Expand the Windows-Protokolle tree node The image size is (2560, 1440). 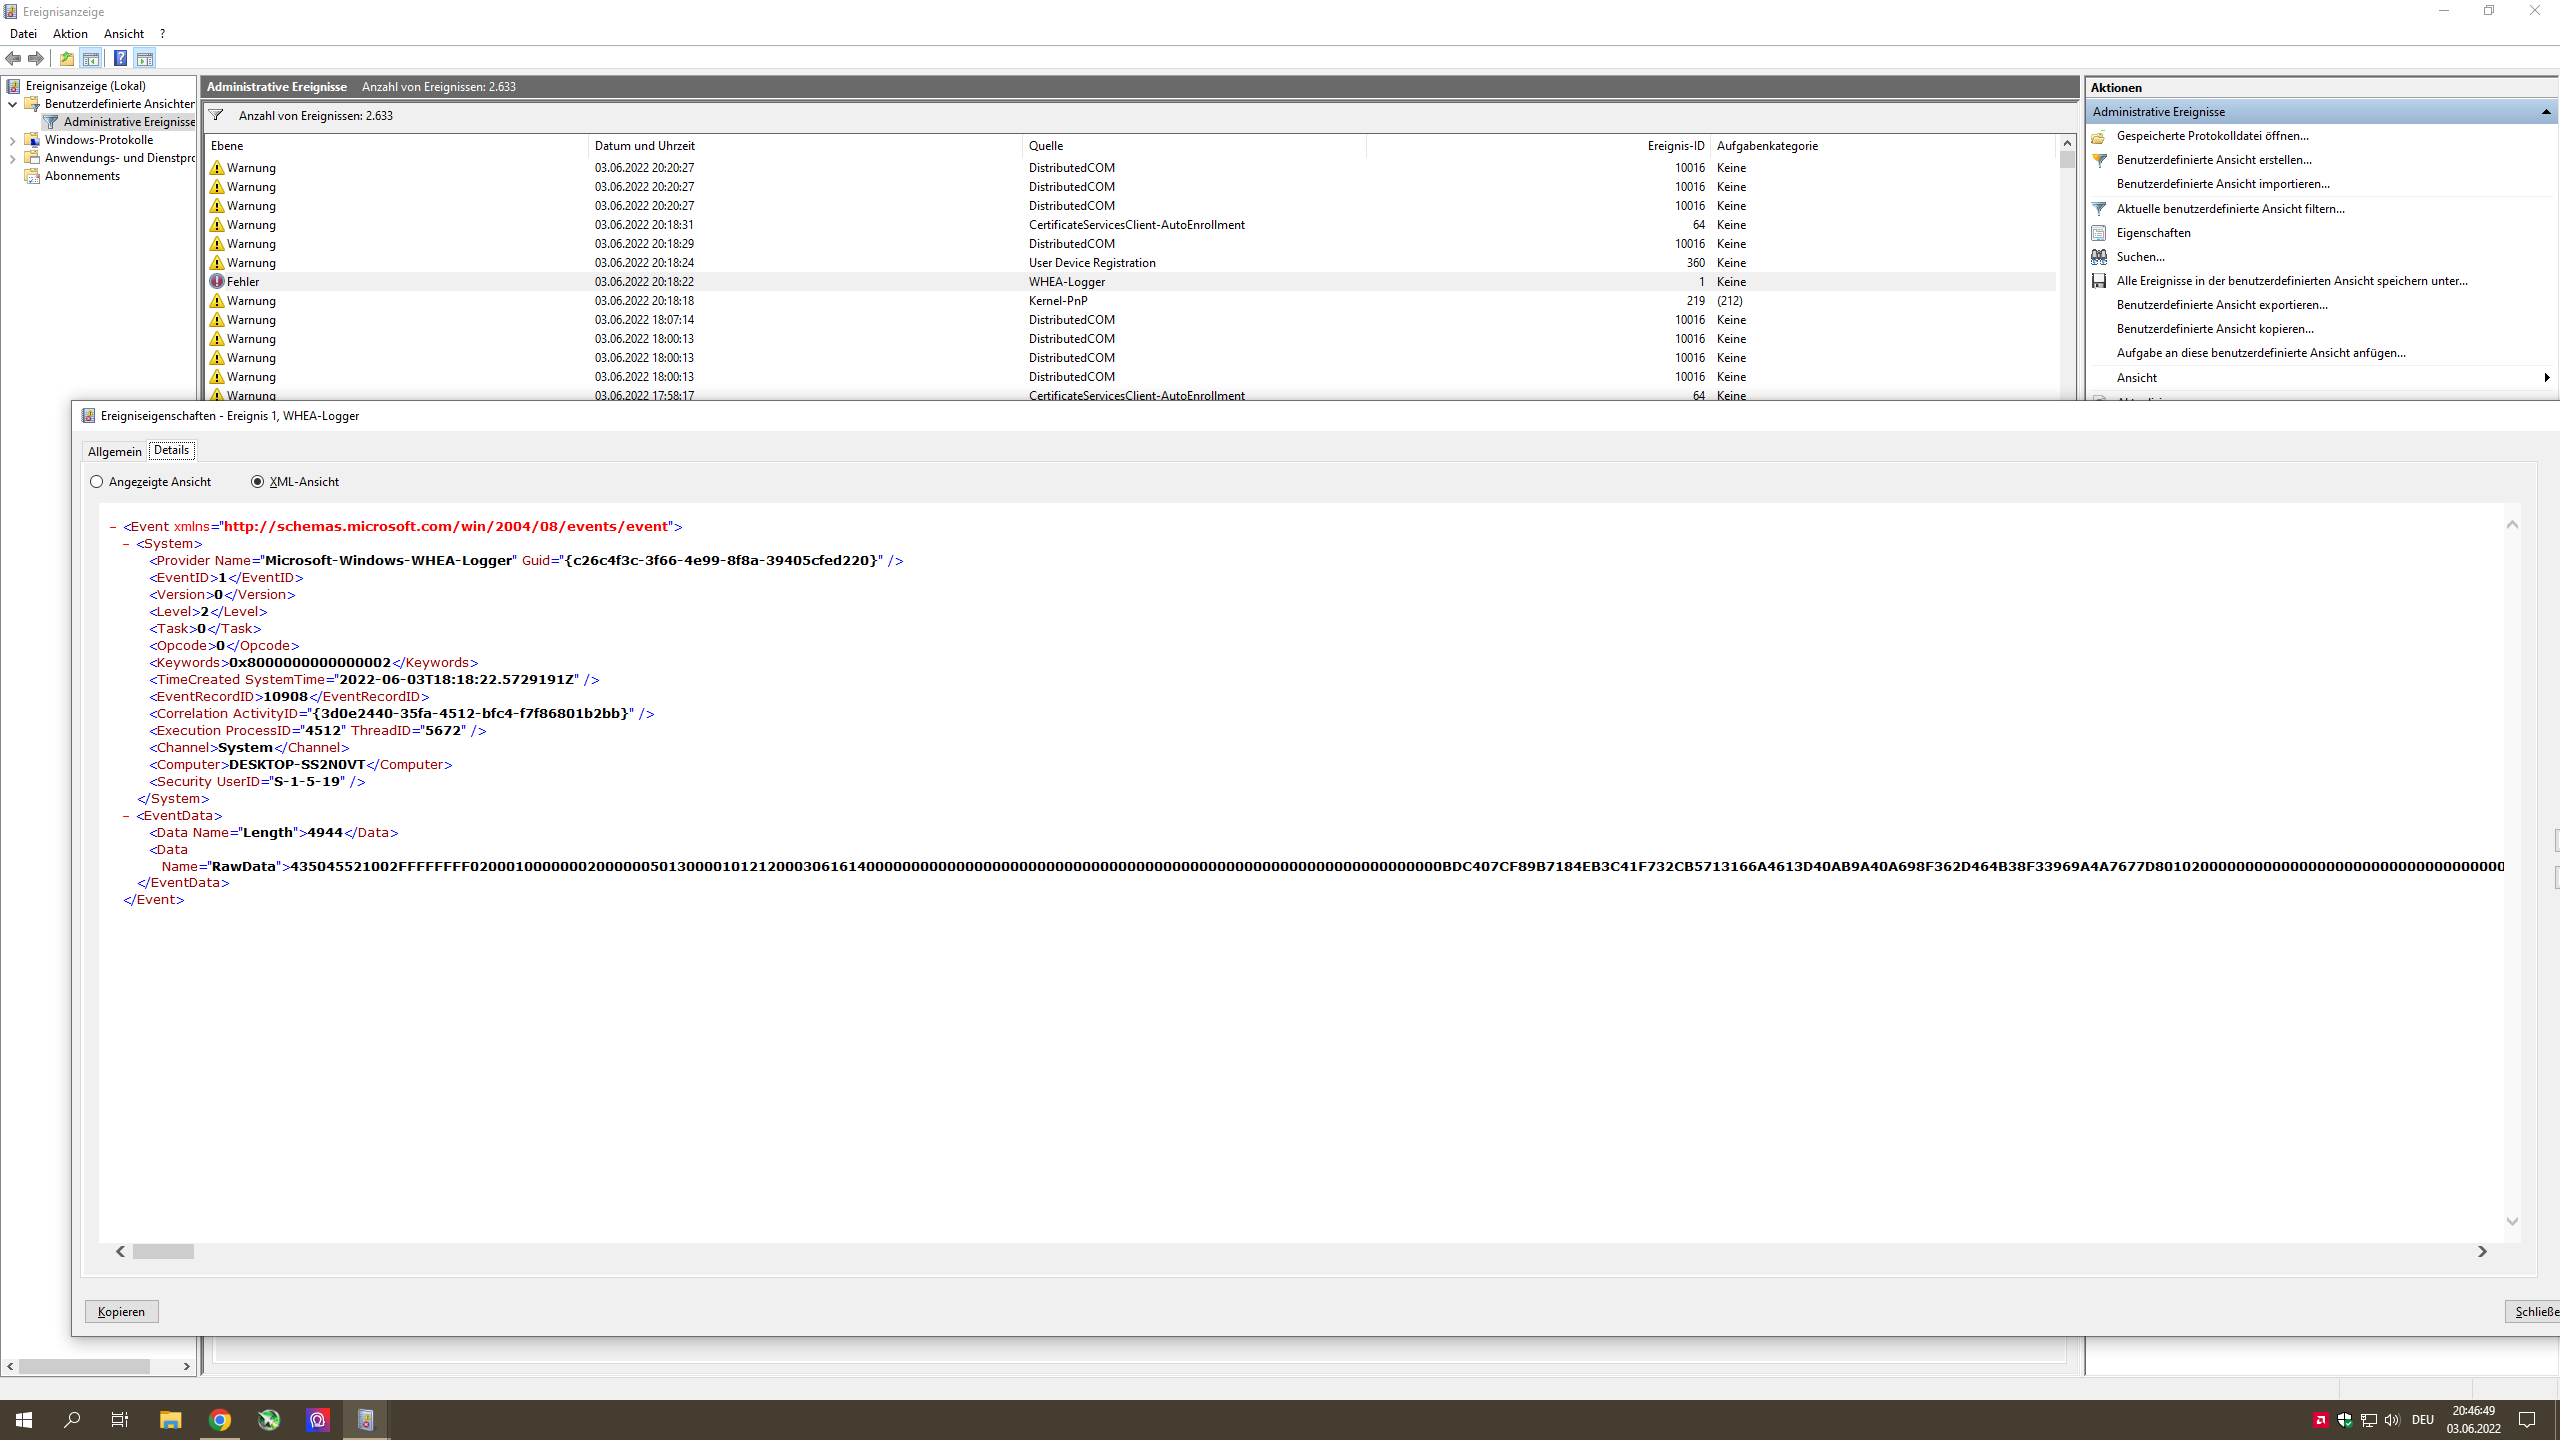12,140
